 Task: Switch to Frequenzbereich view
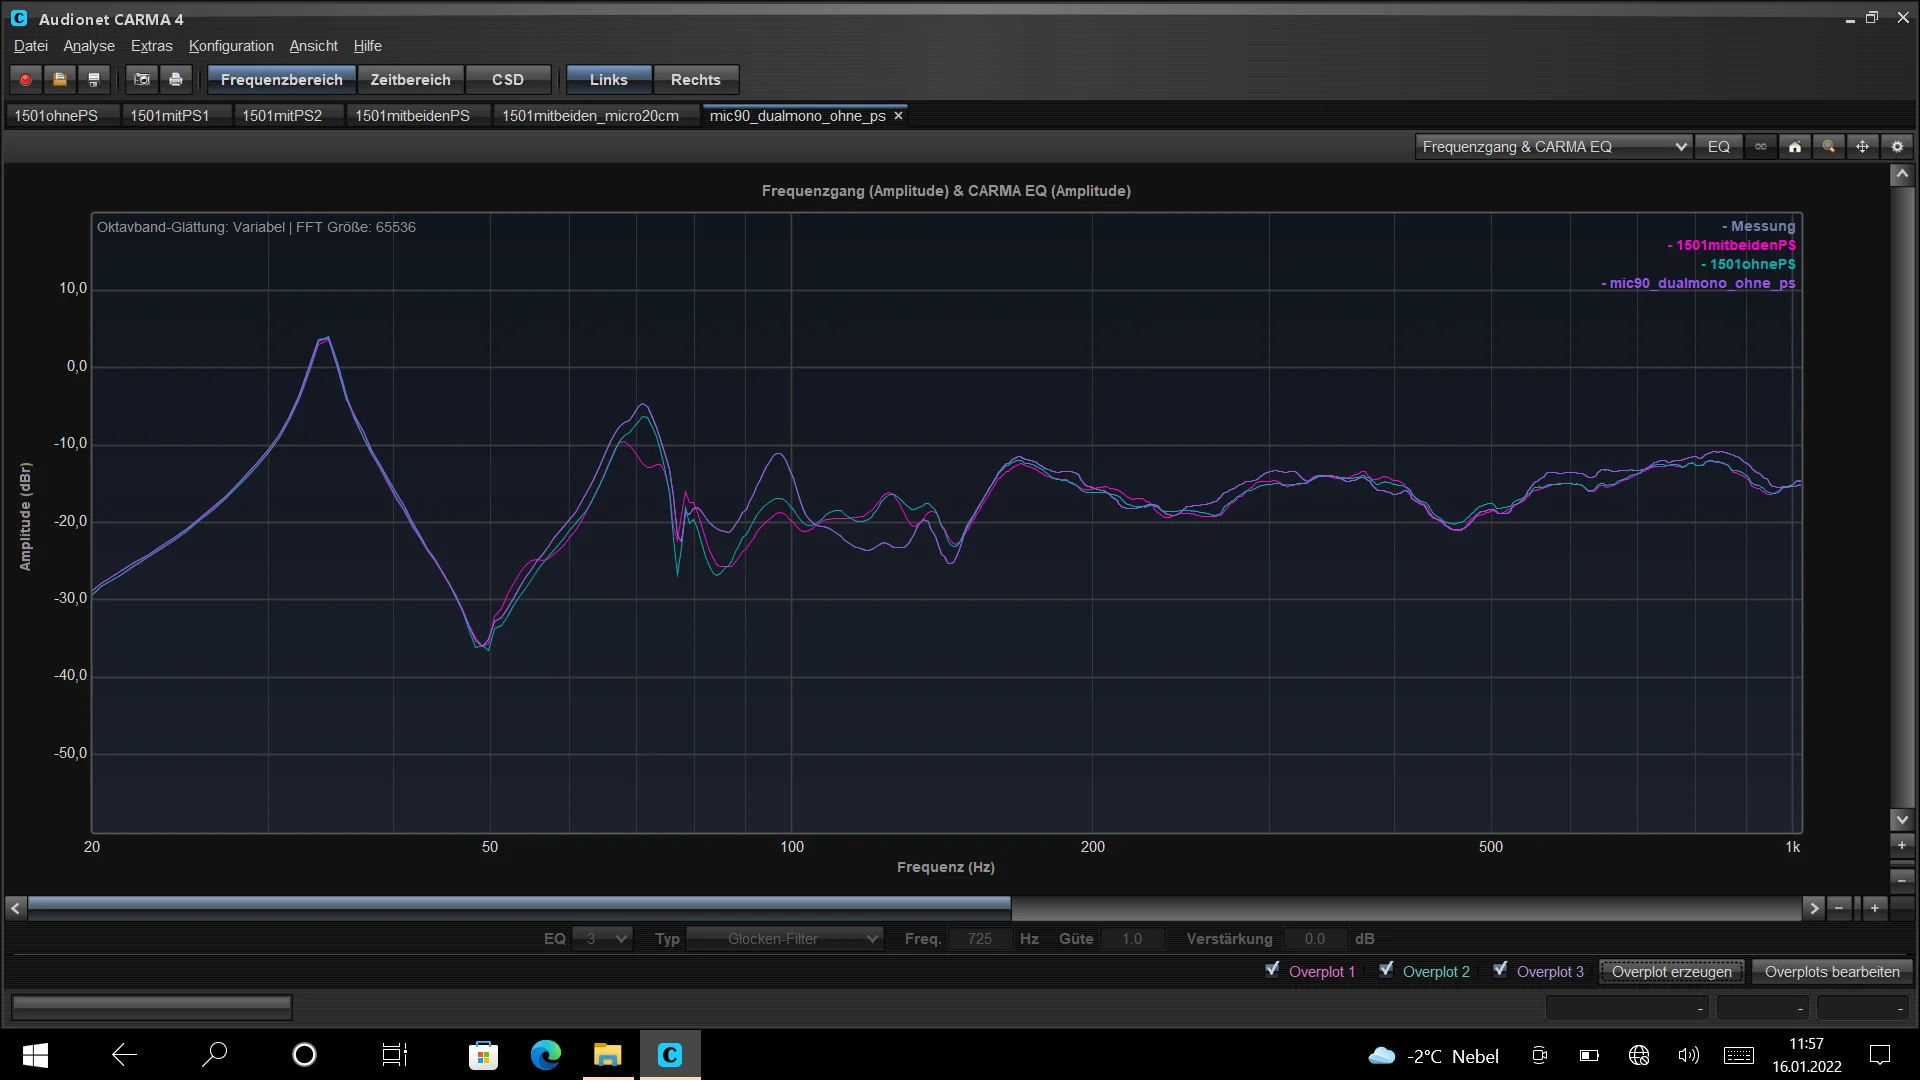coord(281,80)
